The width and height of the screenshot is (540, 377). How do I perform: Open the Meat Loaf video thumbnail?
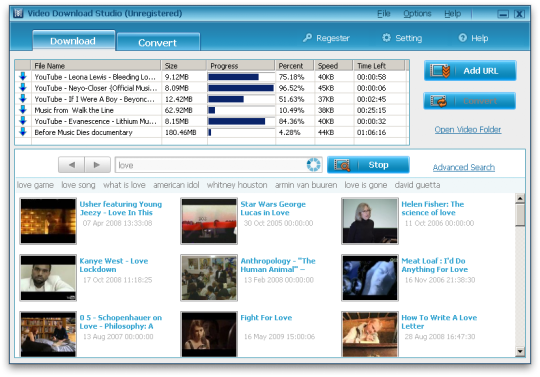pos(370,278)
